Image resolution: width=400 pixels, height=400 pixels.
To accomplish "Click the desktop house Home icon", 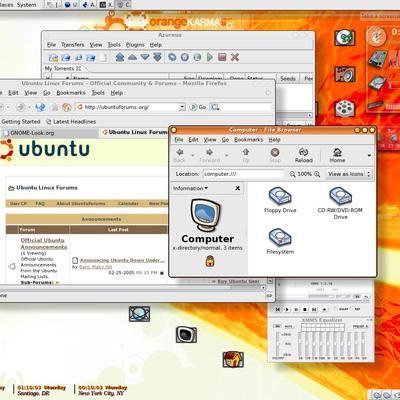I will click(233, 359).
